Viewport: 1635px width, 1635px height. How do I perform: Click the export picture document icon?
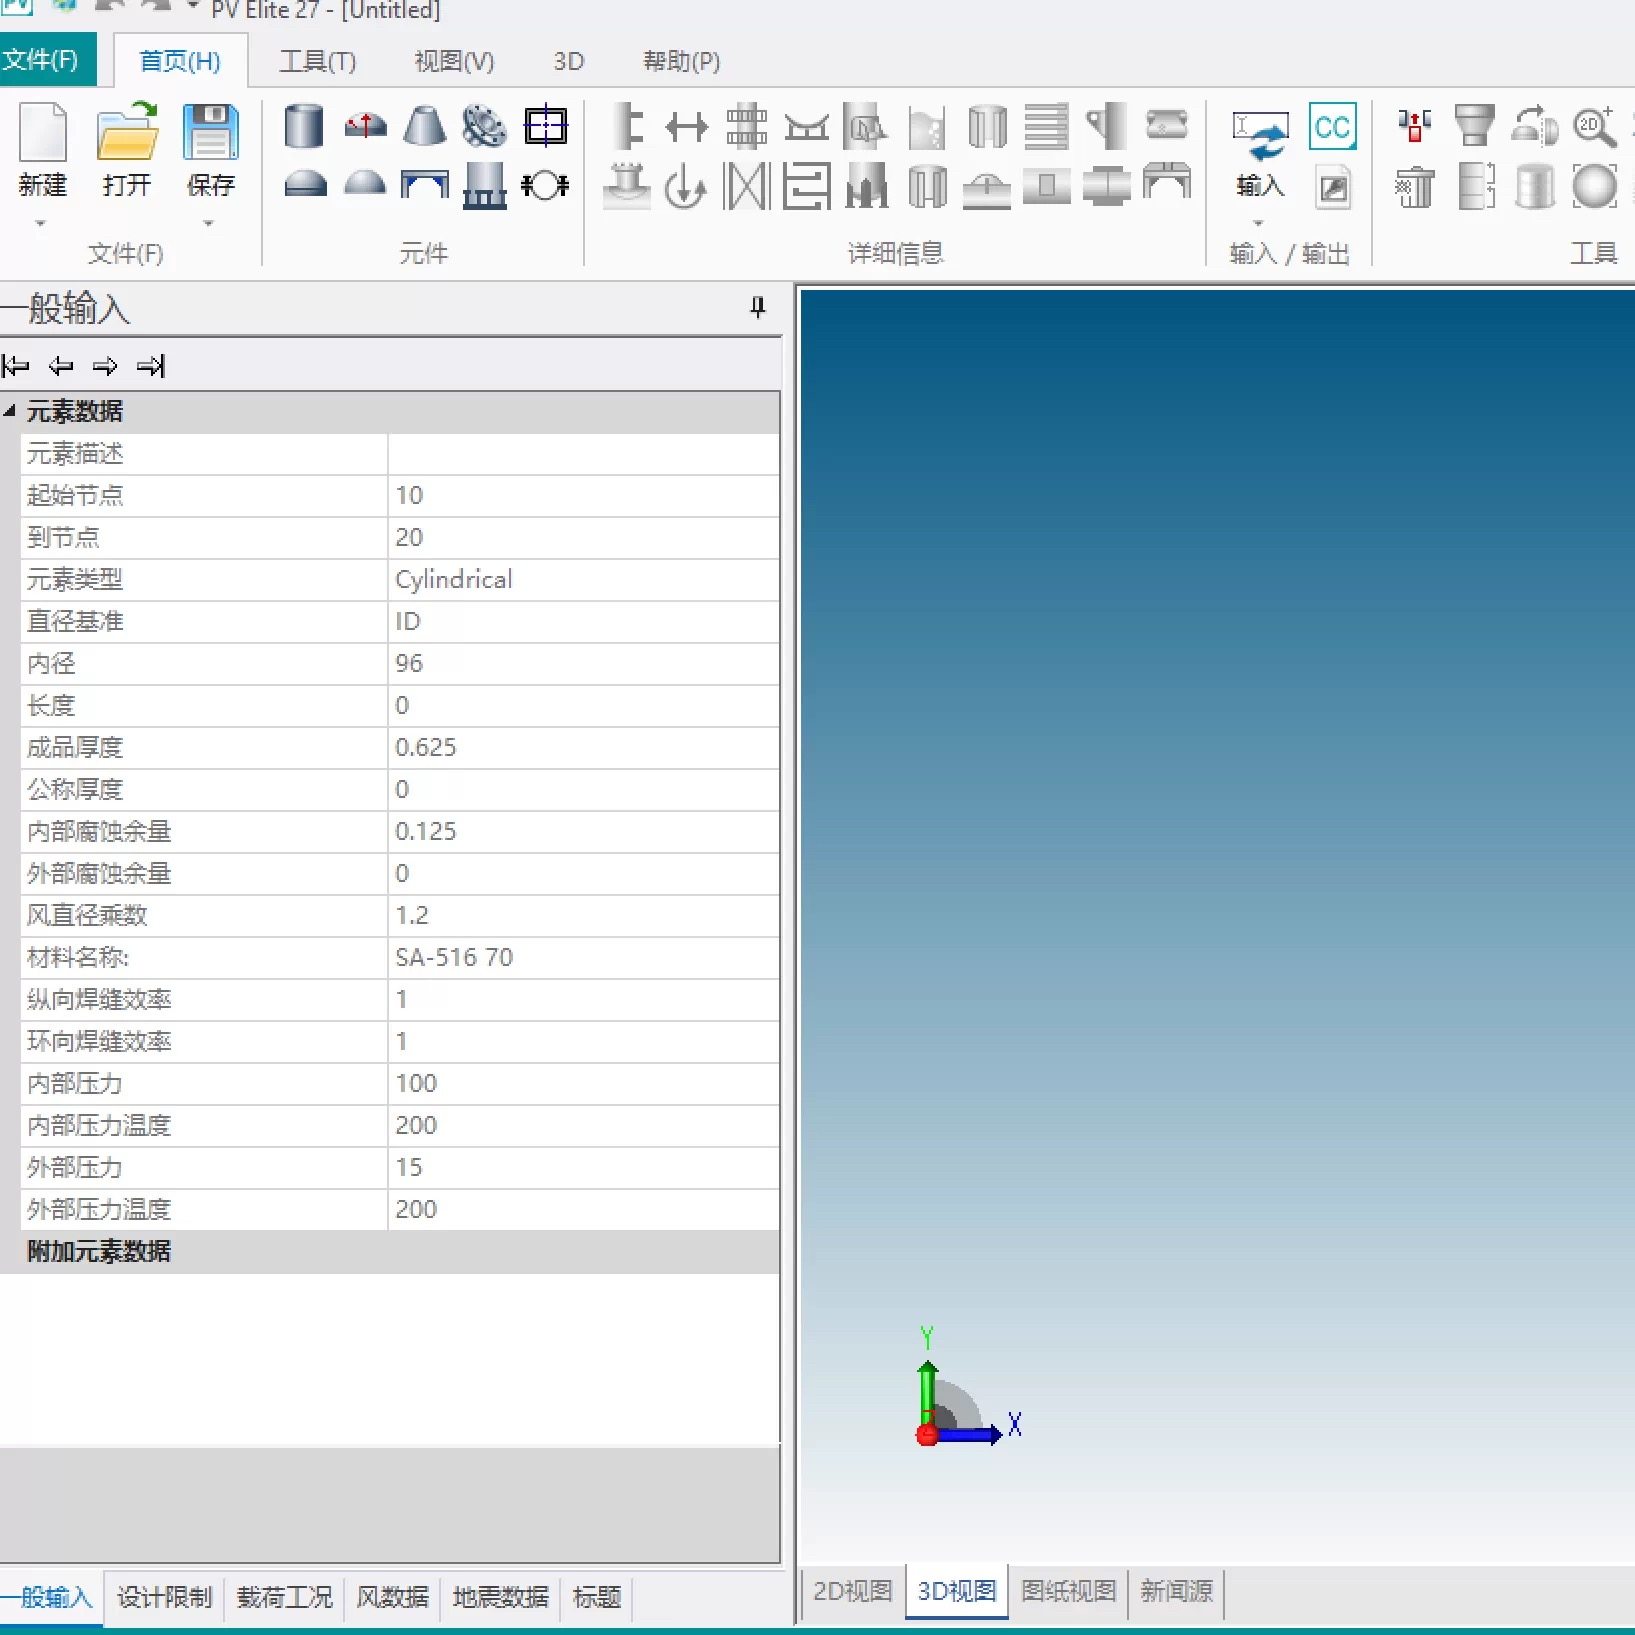click(x=1333, y=187)
